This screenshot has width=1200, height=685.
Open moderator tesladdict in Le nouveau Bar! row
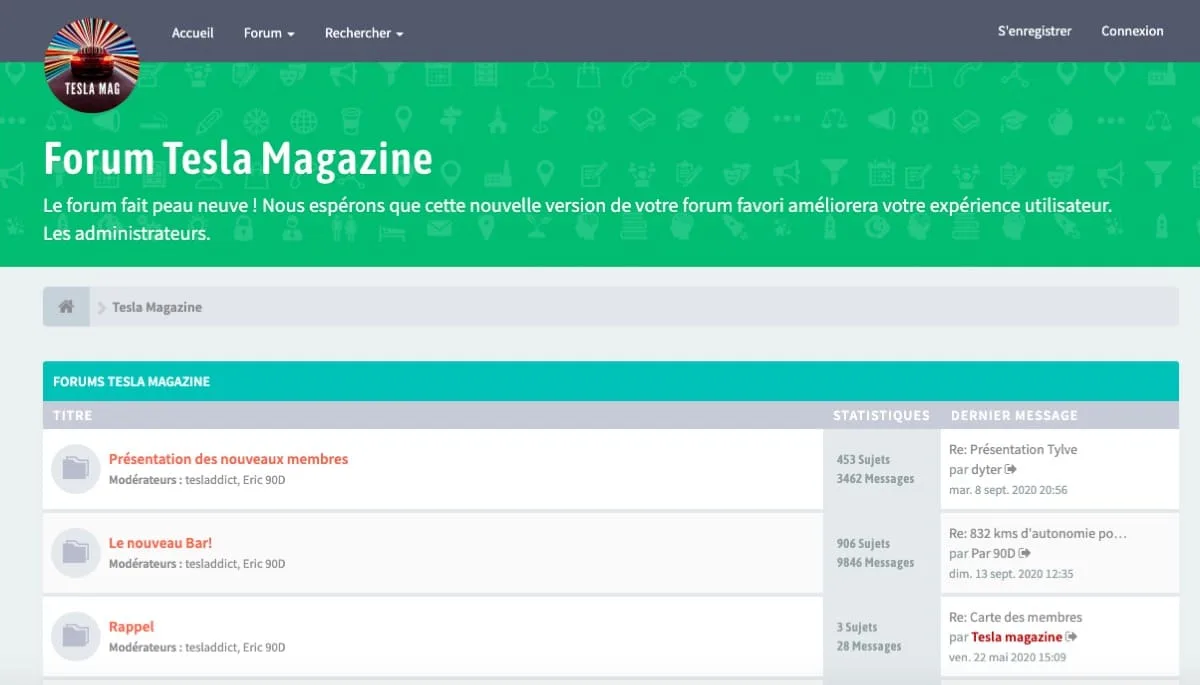coord(212,564)
